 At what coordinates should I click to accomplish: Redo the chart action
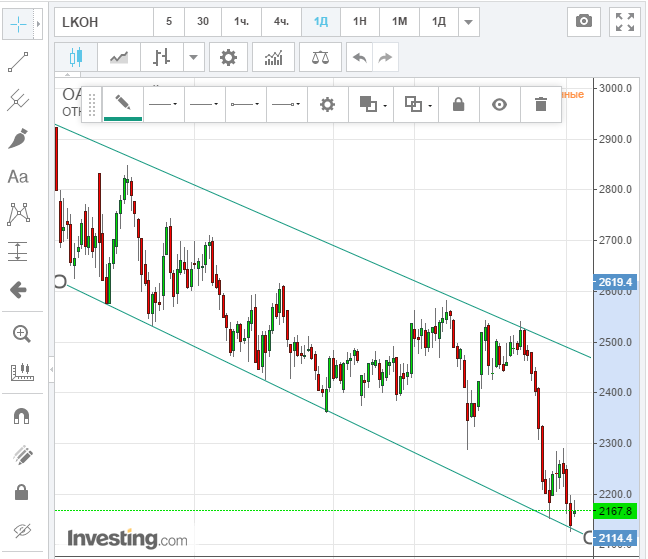tap(385, 57)
